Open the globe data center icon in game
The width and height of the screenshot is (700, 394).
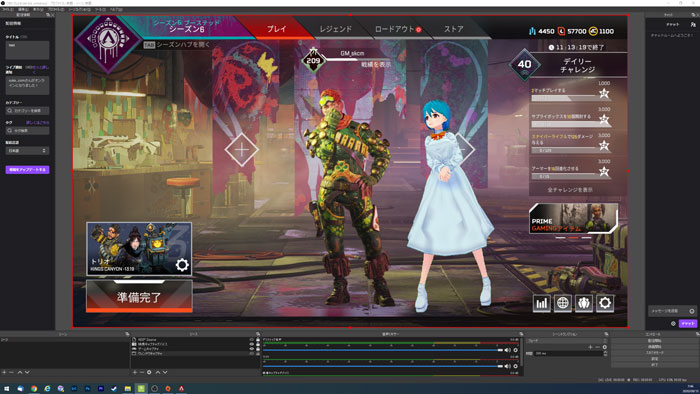click(x=562, y=303)
